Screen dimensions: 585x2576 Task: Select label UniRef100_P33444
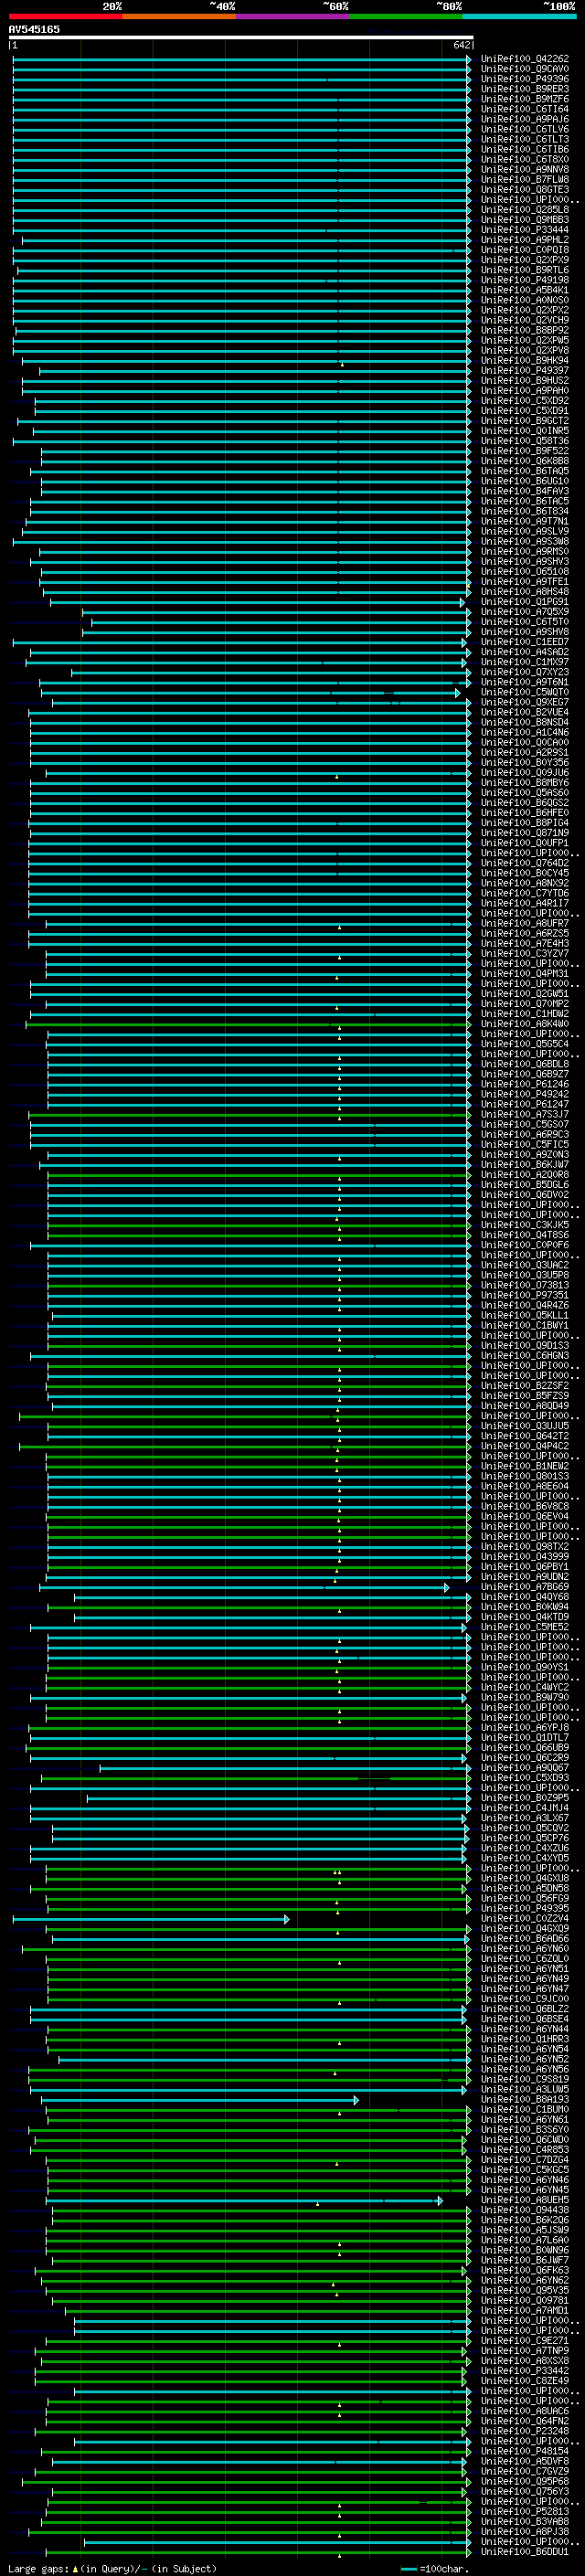[x=525, y=230]
